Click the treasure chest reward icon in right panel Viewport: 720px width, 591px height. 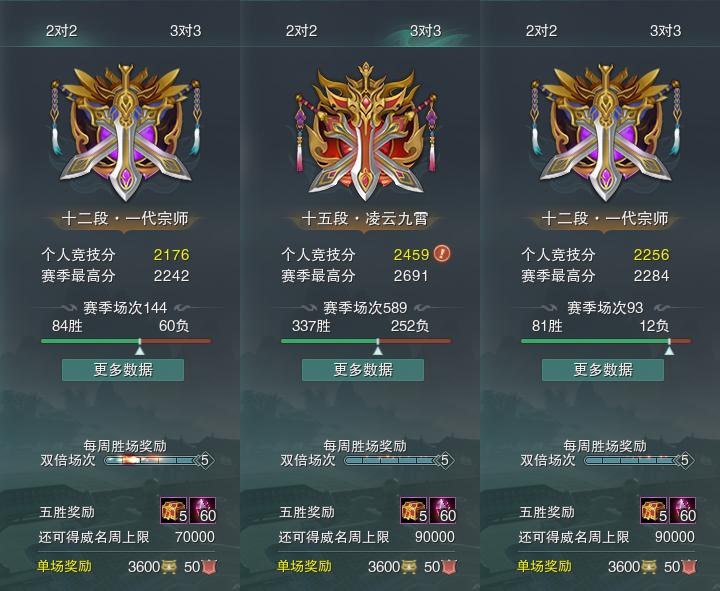pyautogui.click(x=654, y=510)
